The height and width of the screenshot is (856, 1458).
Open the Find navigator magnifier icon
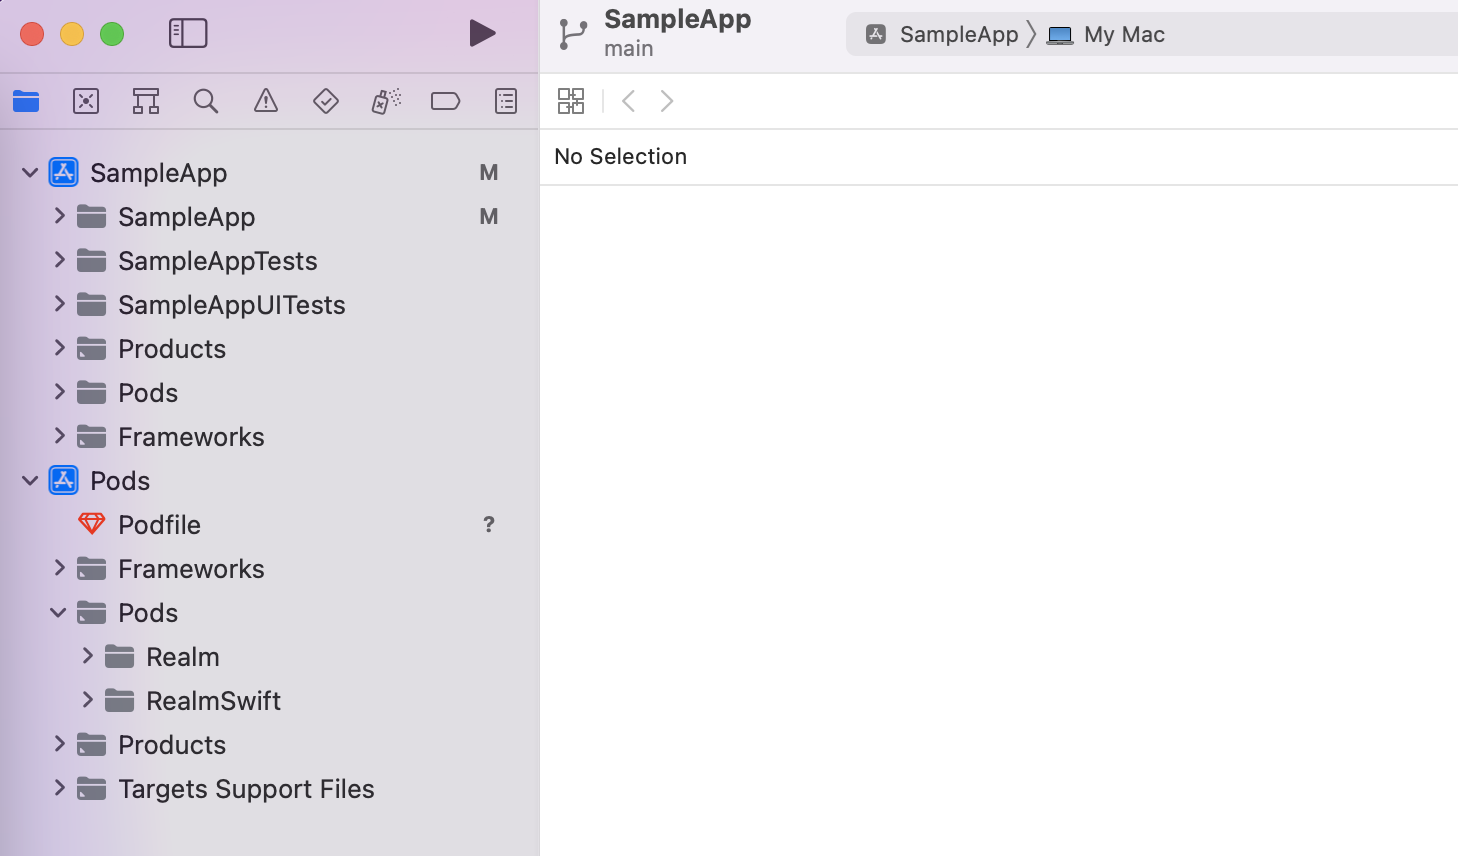(x=206, y=101)
